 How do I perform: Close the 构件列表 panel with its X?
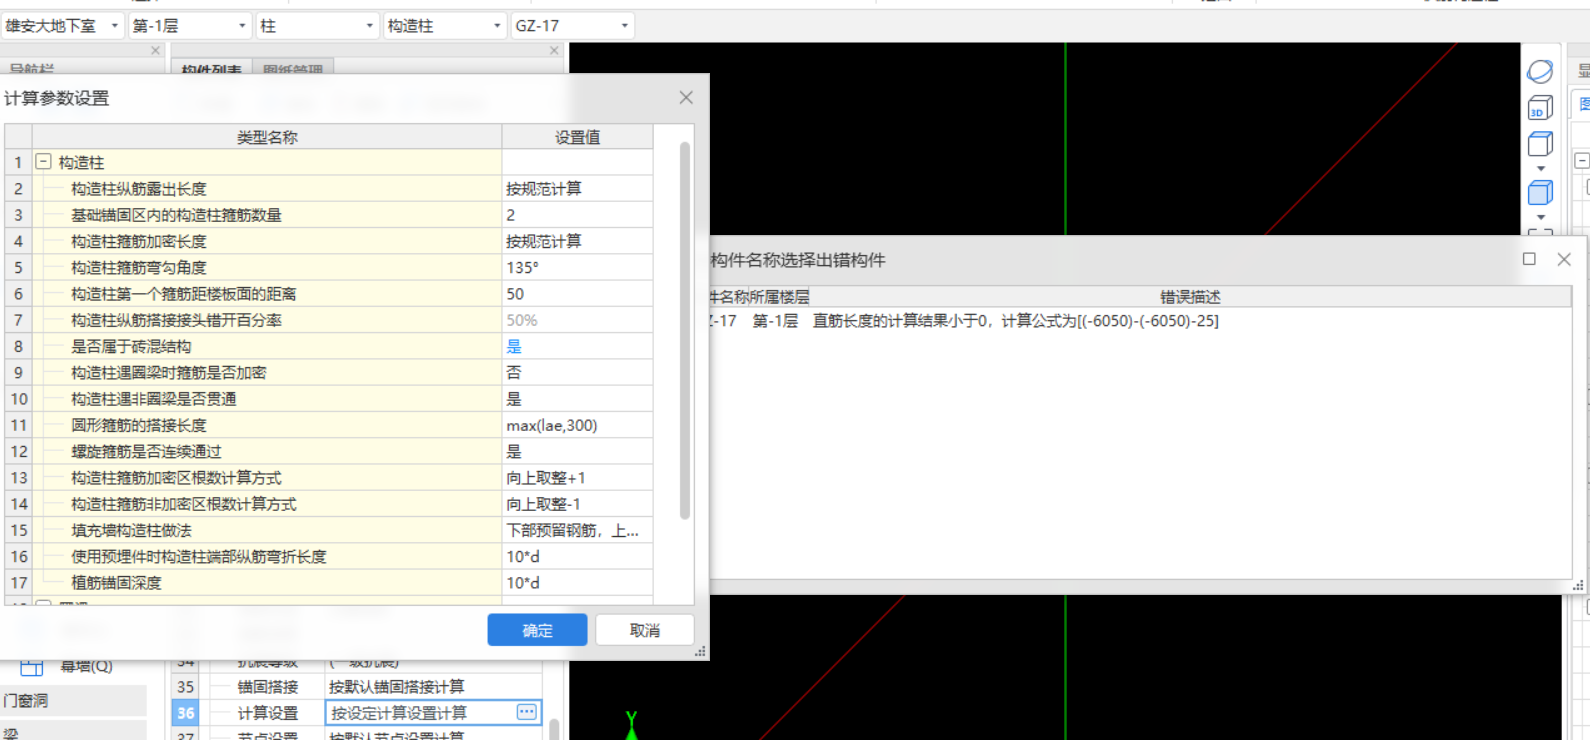click(554, 50)
